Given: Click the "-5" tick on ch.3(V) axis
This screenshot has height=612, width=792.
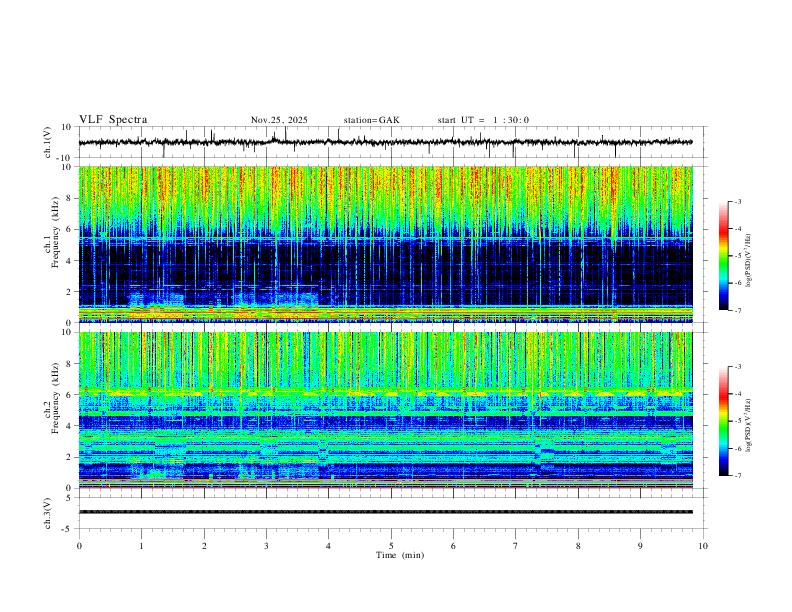Looking at the screenshot, I should 68,529.
